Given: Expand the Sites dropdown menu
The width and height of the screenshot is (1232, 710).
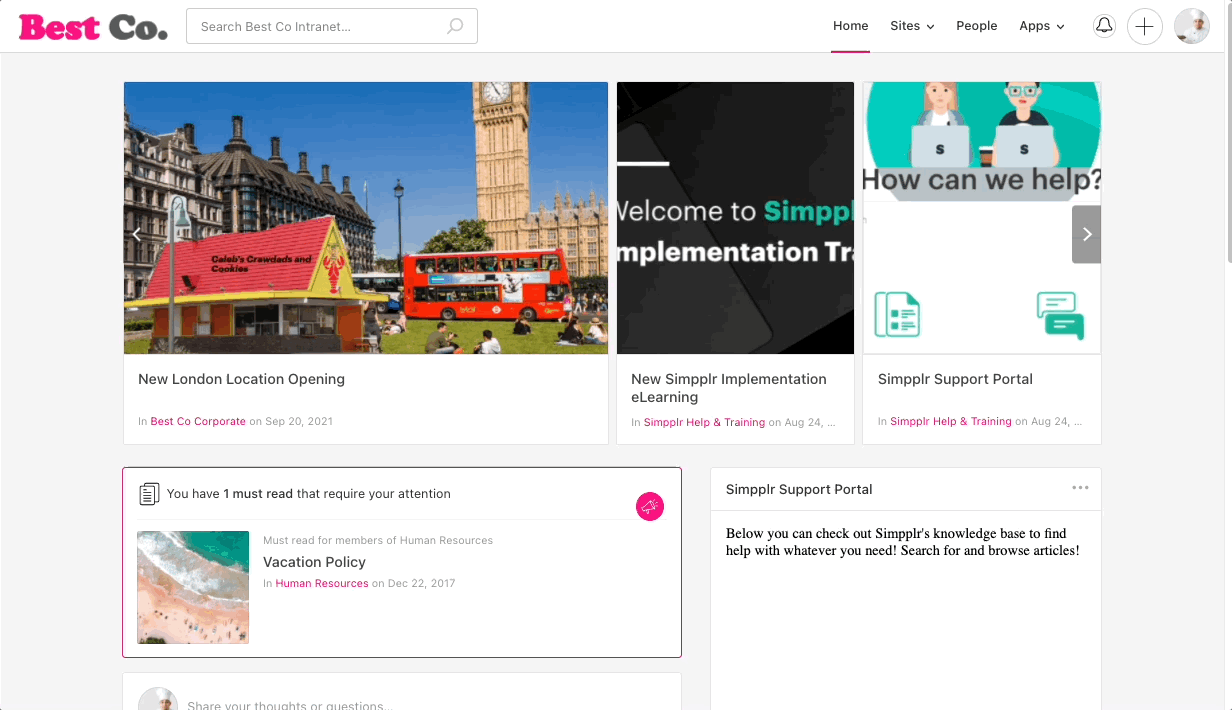Looking at the screenshot, I should click(x=912, y=26).
